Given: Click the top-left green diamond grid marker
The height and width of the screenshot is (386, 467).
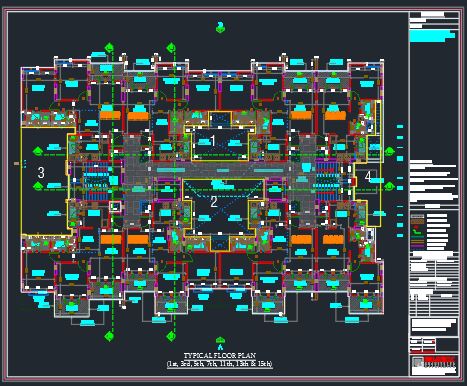Looking at the screenshot, I should tap(109, 48).
